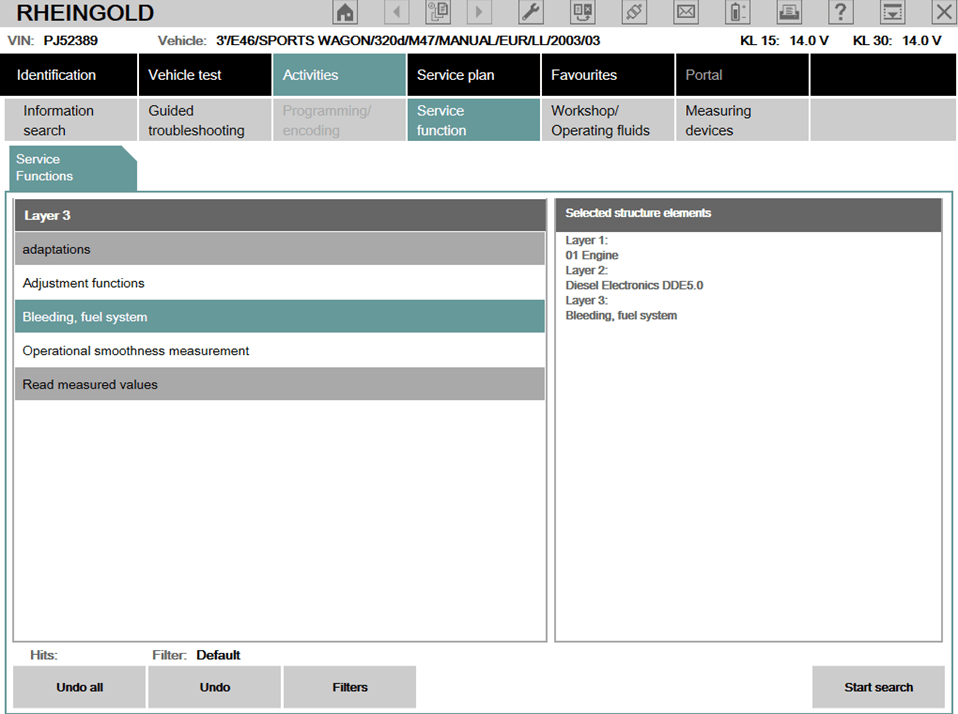Click the VIN value PJ52389

70,40
